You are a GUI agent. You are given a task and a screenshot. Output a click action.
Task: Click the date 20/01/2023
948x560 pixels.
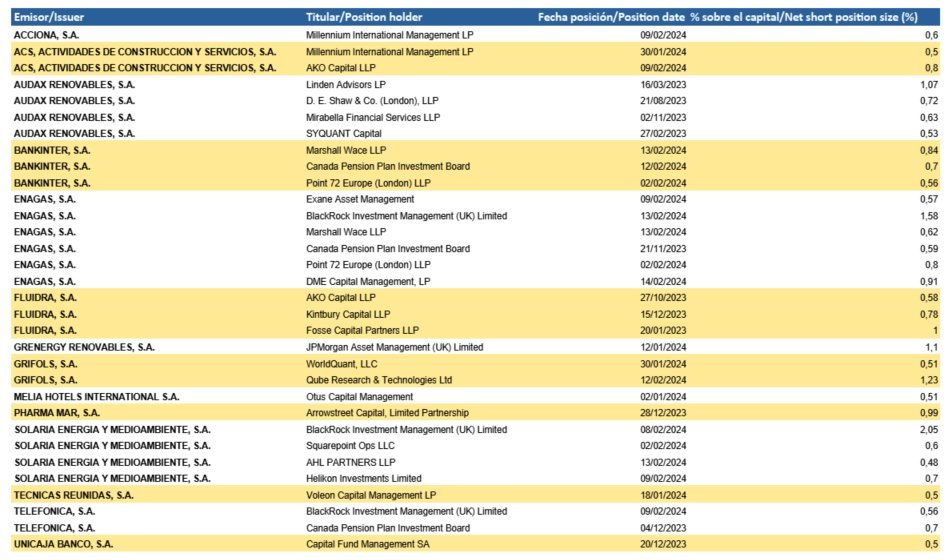click(x=663, y=330)
